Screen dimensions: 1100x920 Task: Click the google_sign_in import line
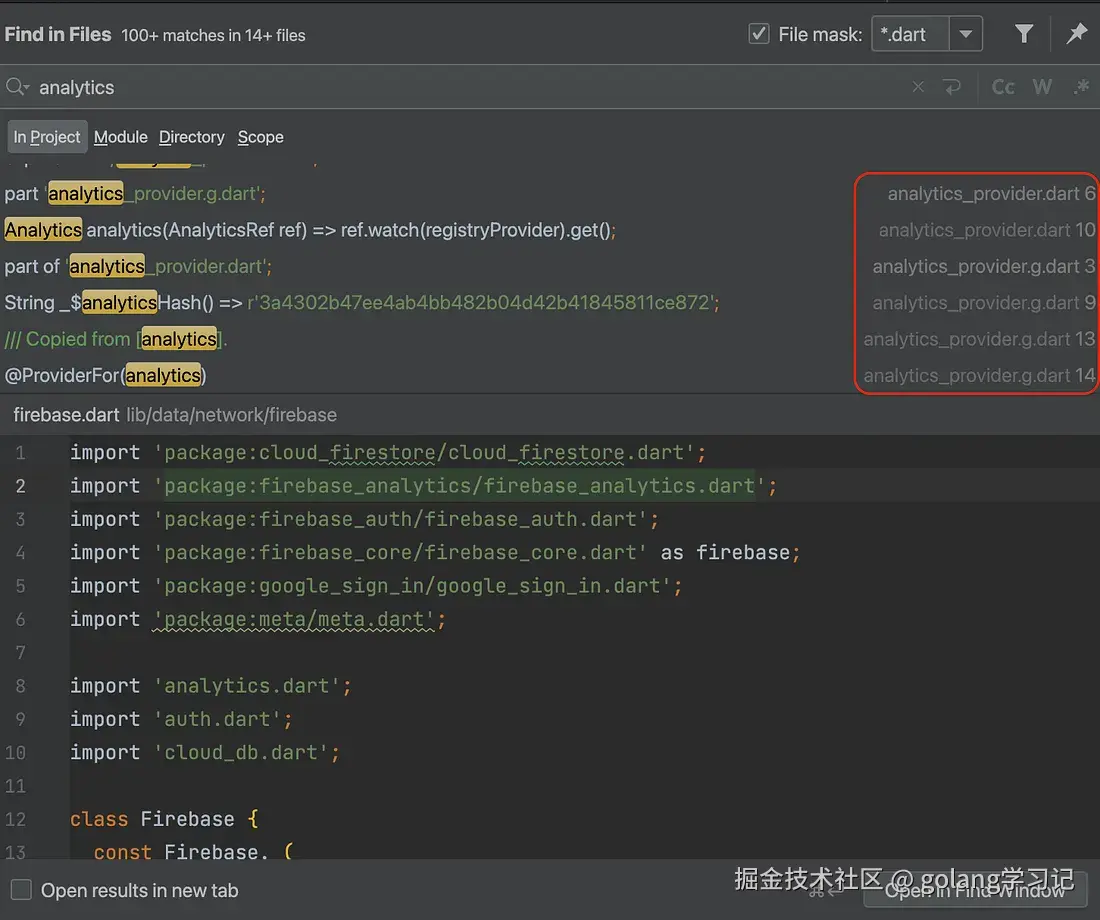click(376, 586)
